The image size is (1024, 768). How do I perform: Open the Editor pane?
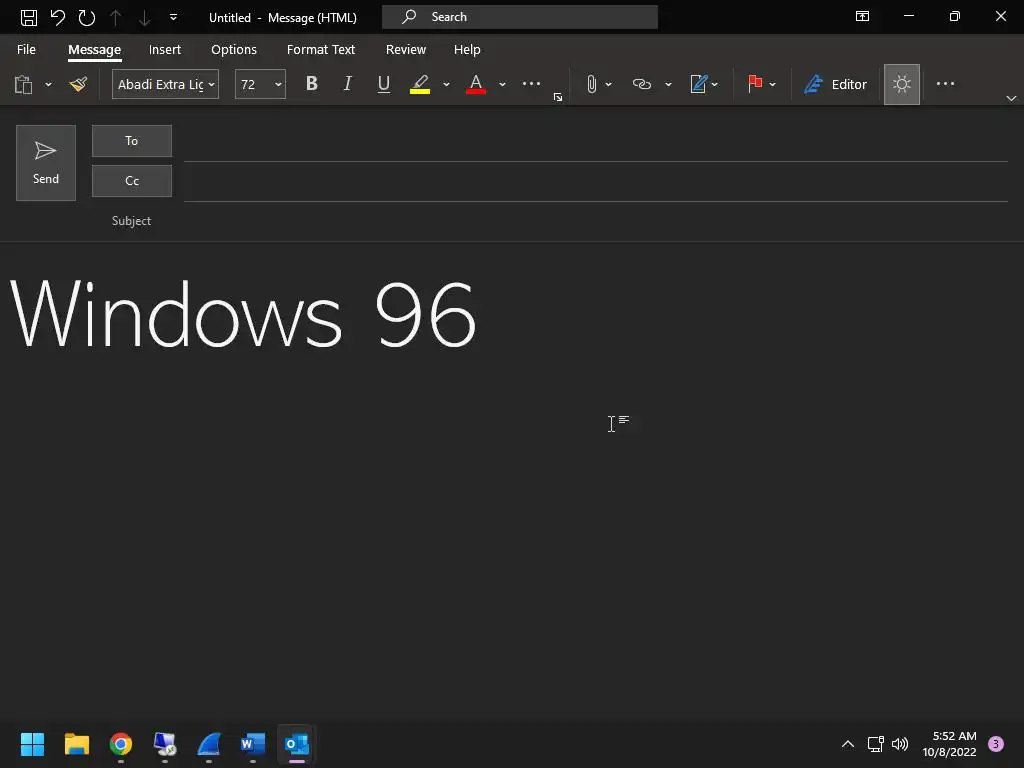(x=835, y=84)
